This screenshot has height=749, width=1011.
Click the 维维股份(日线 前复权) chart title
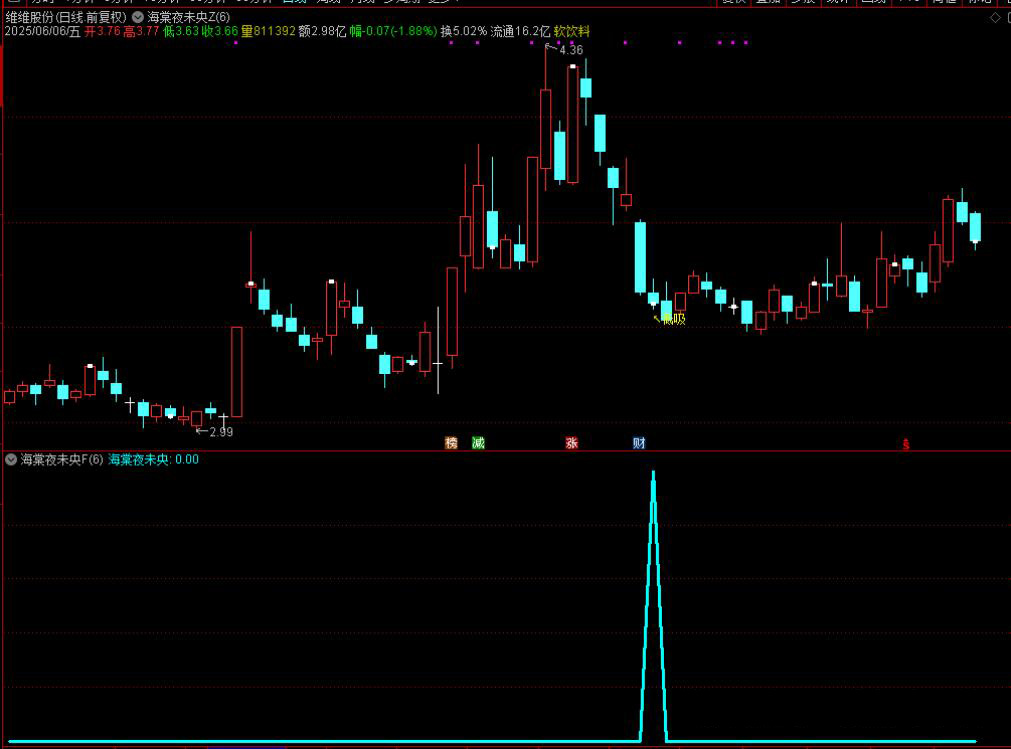click(66, 17)
